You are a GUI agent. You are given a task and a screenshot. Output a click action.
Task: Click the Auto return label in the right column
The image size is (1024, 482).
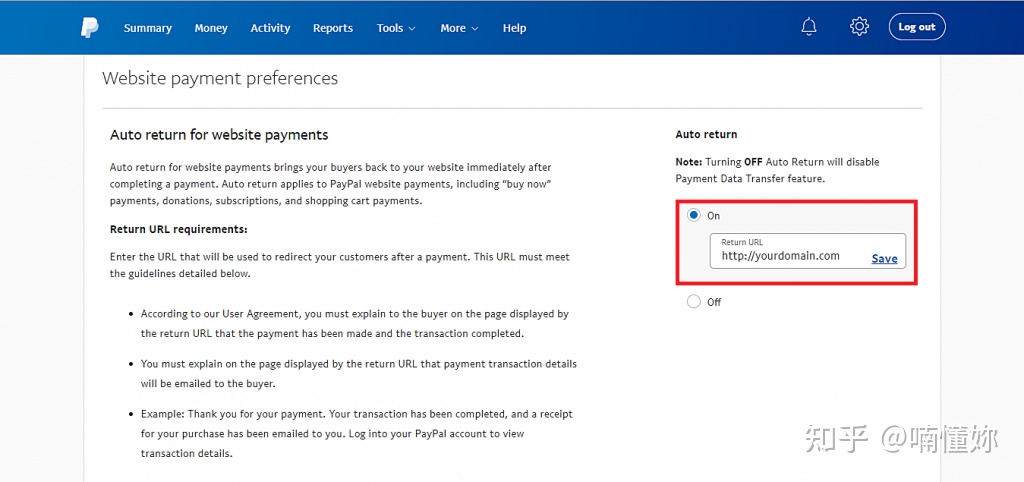point(706,134)
